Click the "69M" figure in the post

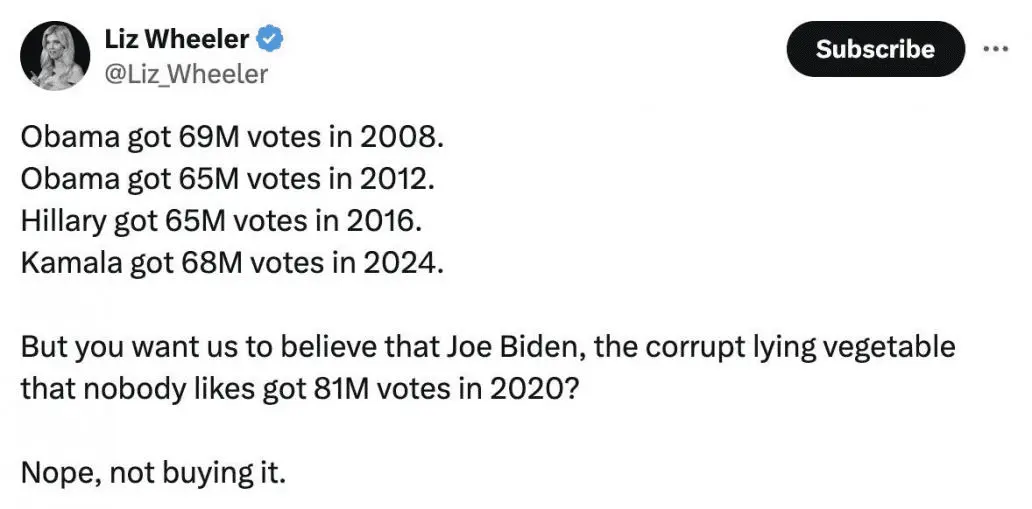coord(206,137)
